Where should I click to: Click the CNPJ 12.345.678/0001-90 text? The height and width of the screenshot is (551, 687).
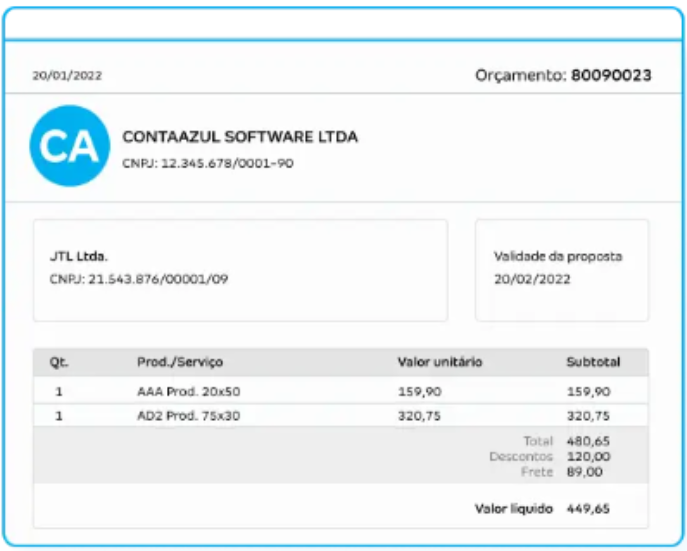(x=207, y=163)
